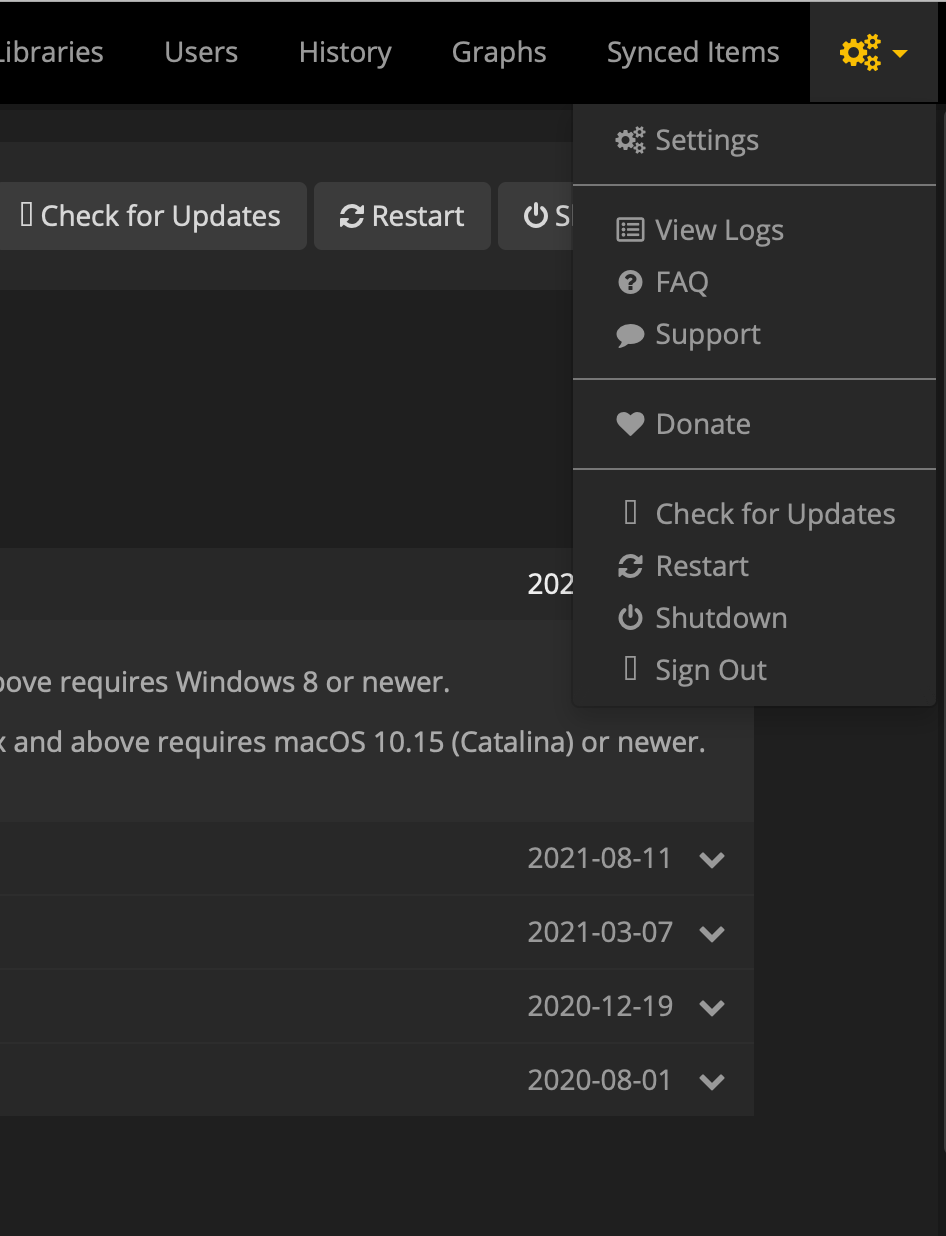Viewport: 946px width, 1236px height.
Task: Go to the Libraries tab
Action: (x=51, y=52)
